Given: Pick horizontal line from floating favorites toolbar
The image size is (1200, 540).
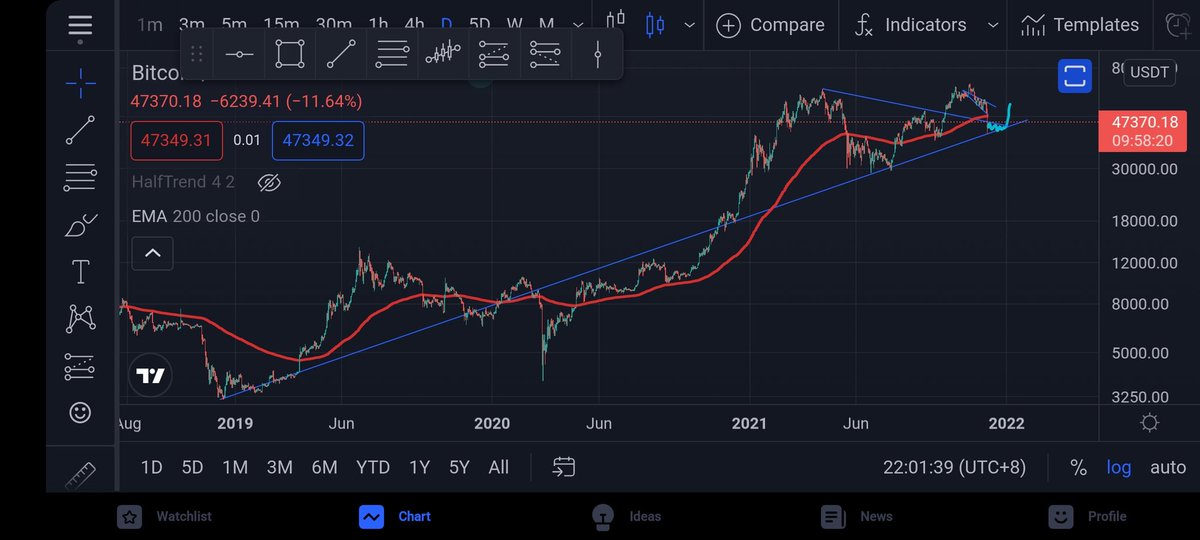Looking at the screenshot, I should (x=239, y=54).
